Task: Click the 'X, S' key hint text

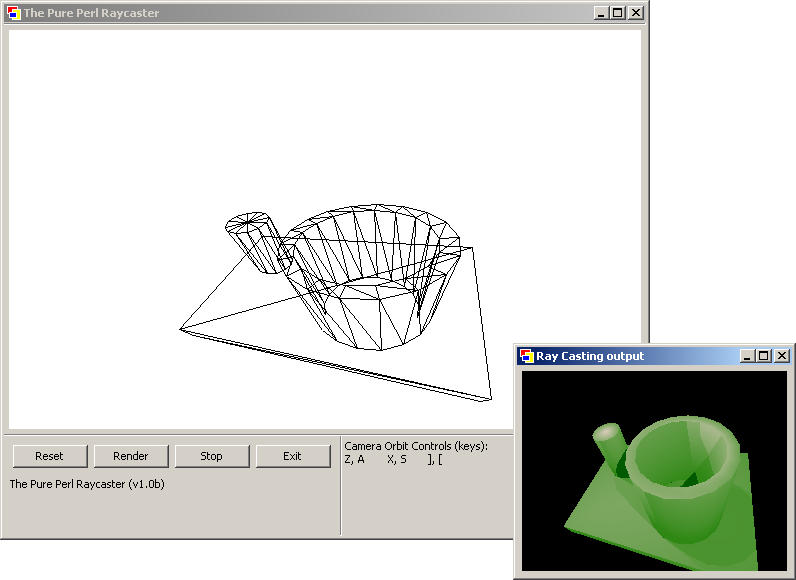Action: 396,460
